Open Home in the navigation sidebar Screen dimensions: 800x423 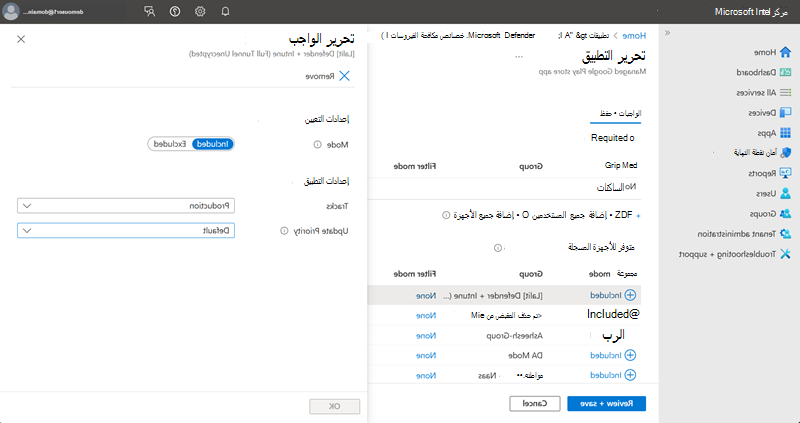point(765,52)
